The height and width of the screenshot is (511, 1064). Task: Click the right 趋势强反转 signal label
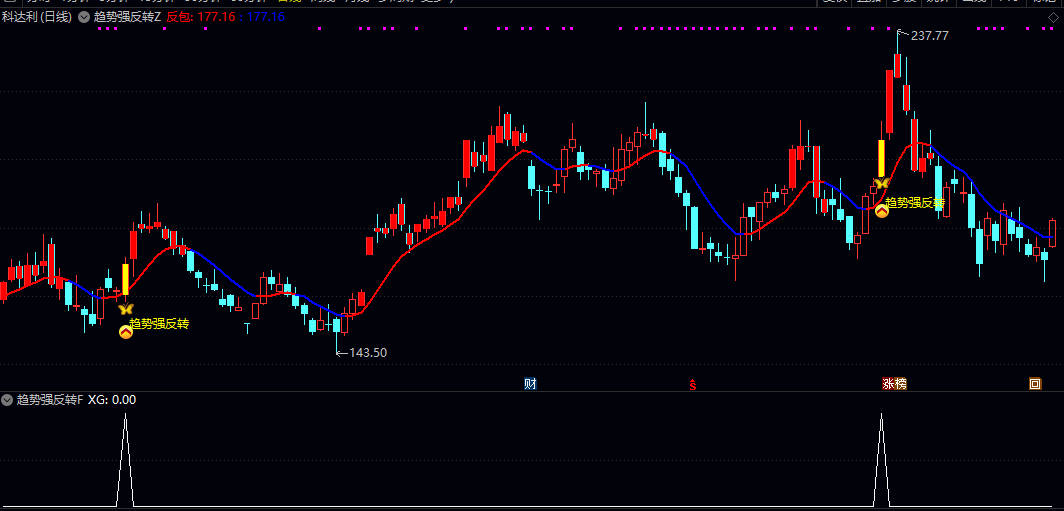click(x=915, y=202)
